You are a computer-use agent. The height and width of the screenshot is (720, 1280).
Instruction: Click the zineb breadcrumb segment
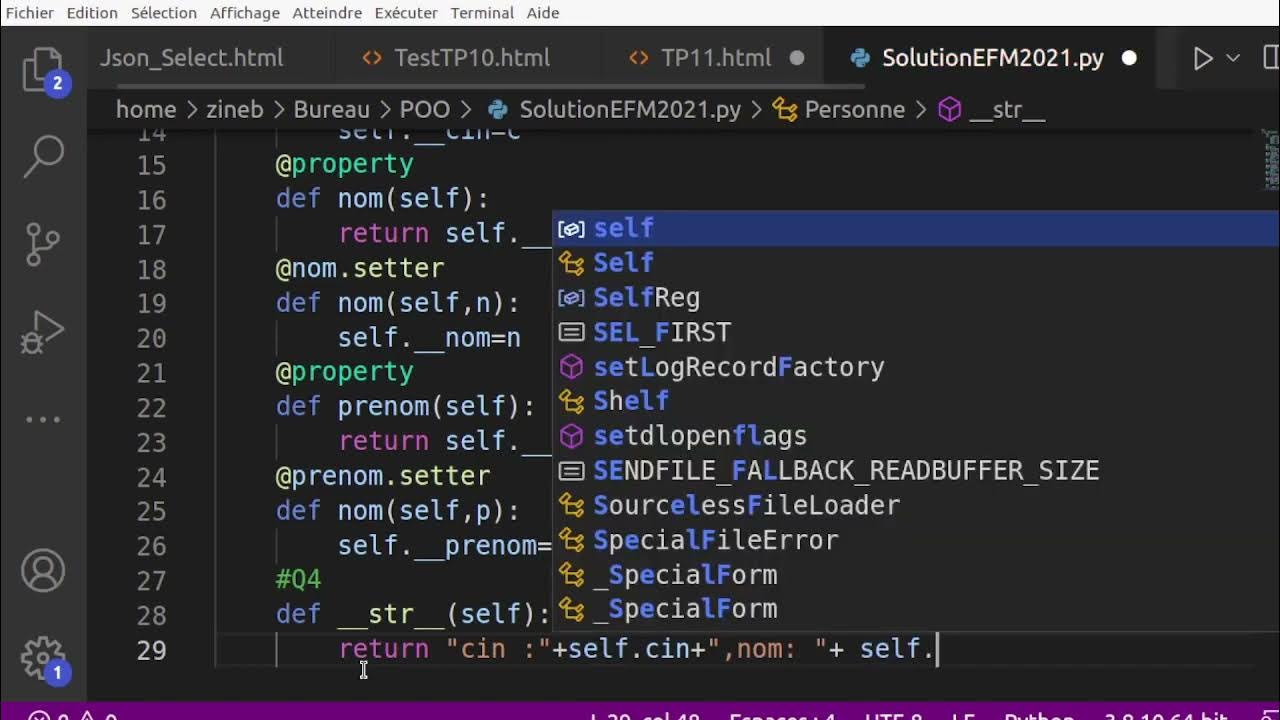pyautogui.click(x=234, y=110)
